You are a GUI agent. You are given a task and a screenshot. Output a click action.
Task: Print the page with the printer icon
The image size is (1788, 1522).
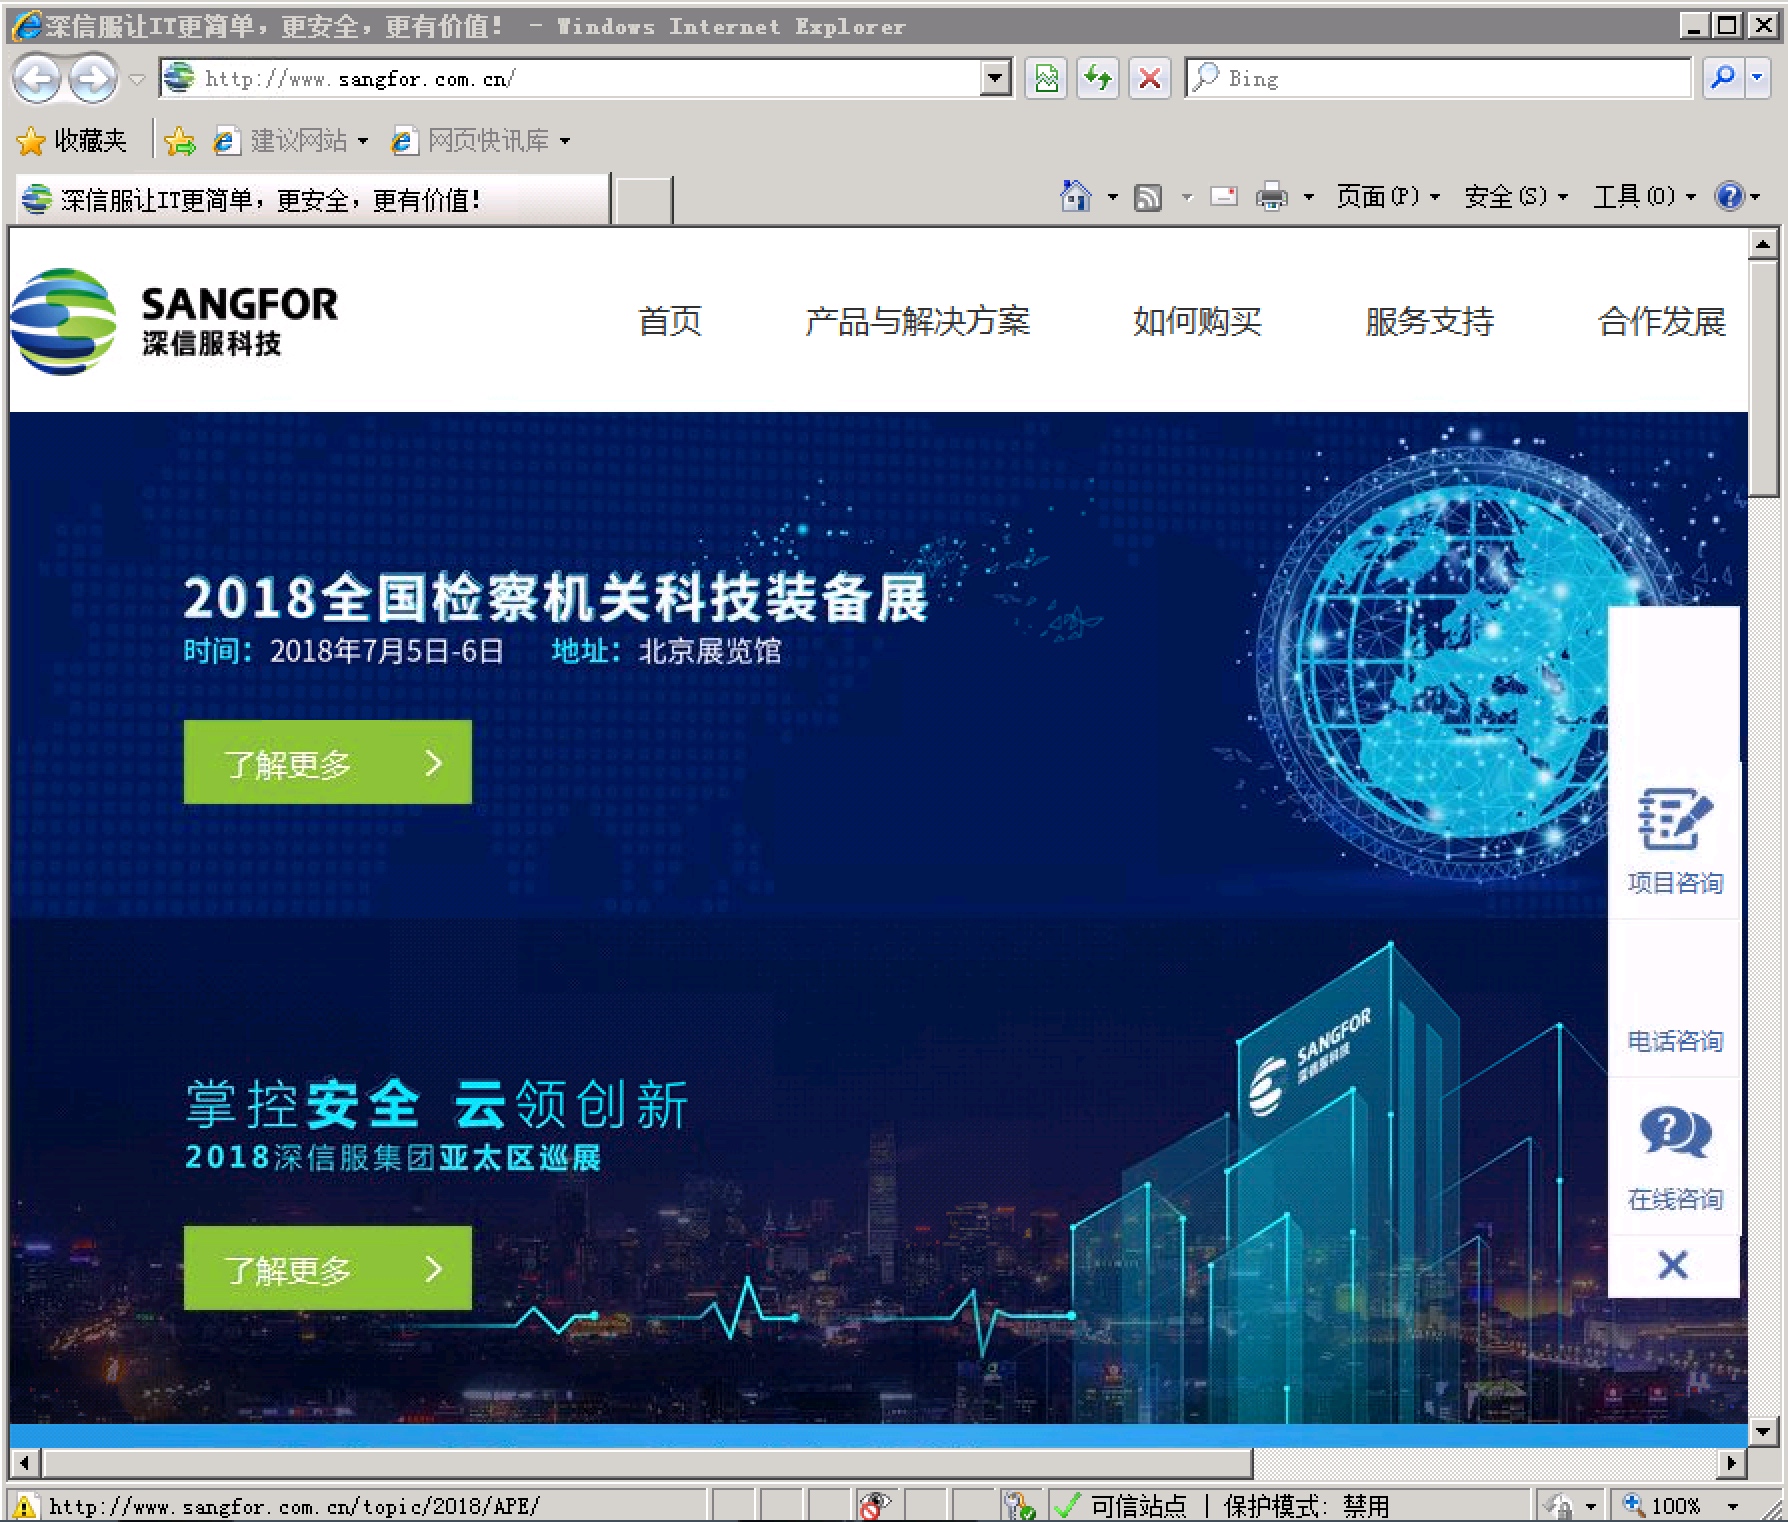[1271, 196]
